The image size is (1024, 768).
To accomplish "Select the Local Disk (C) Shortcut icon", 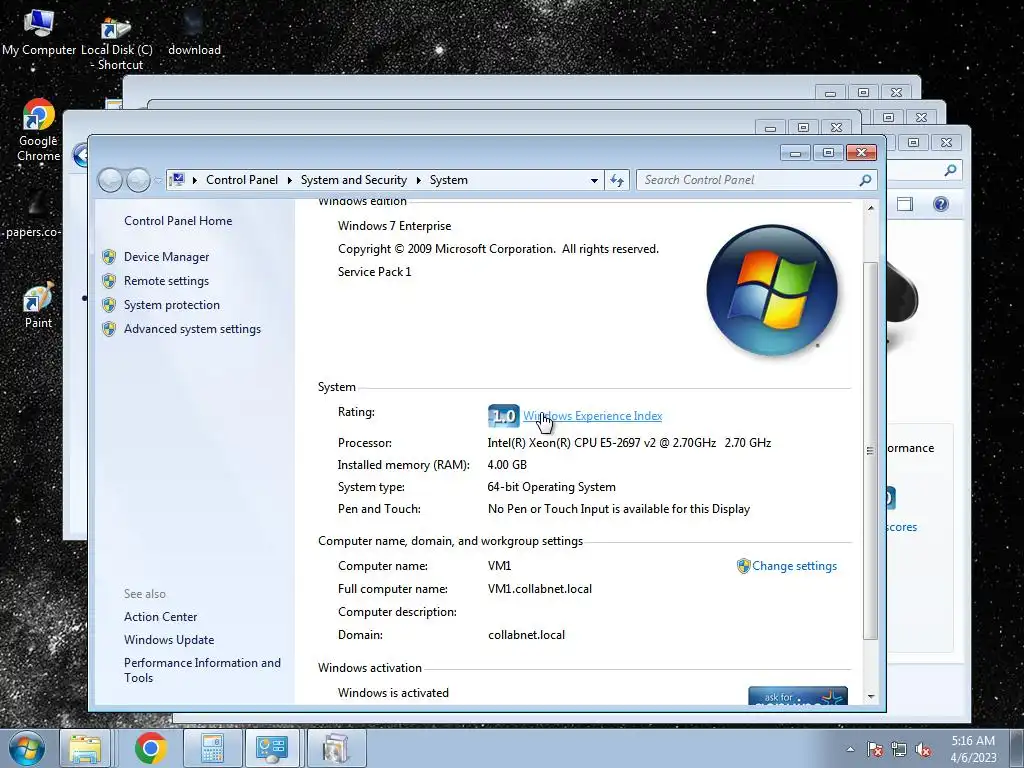I will tap(116, 44).
